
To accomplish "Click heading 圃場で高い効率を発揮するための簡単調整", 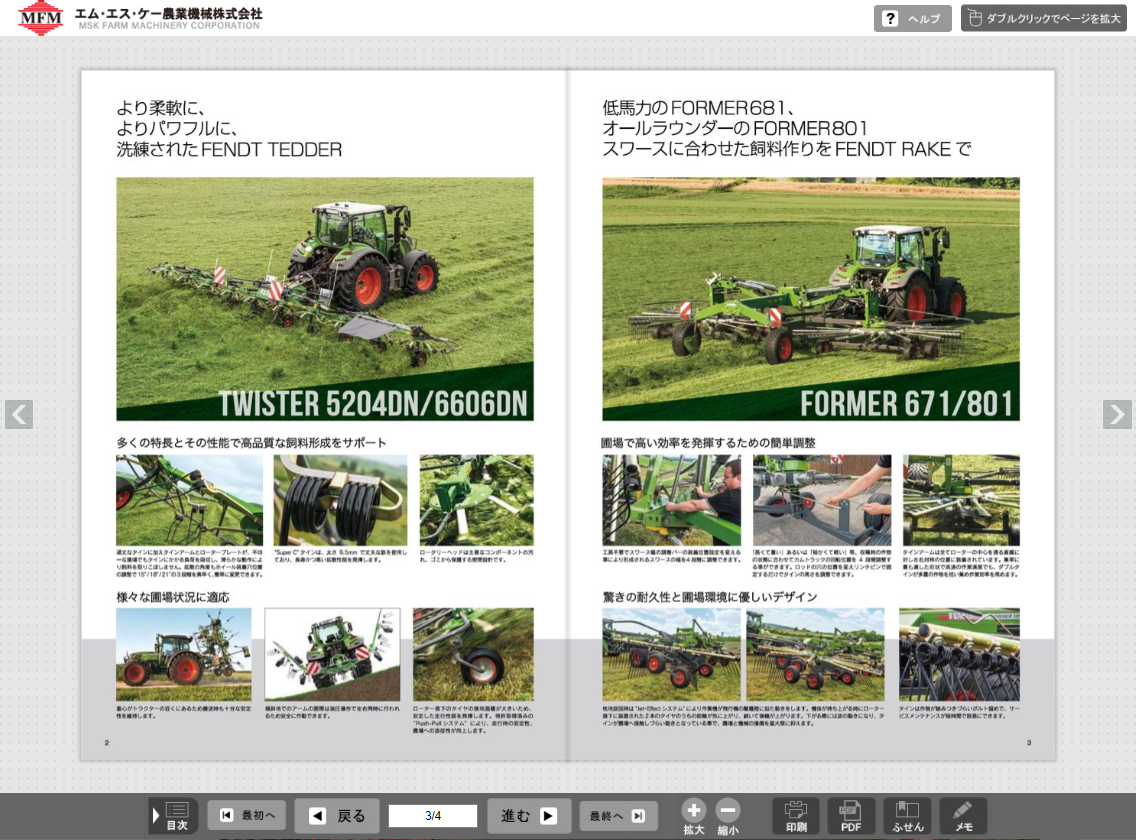I will click(x=709, y=442).
